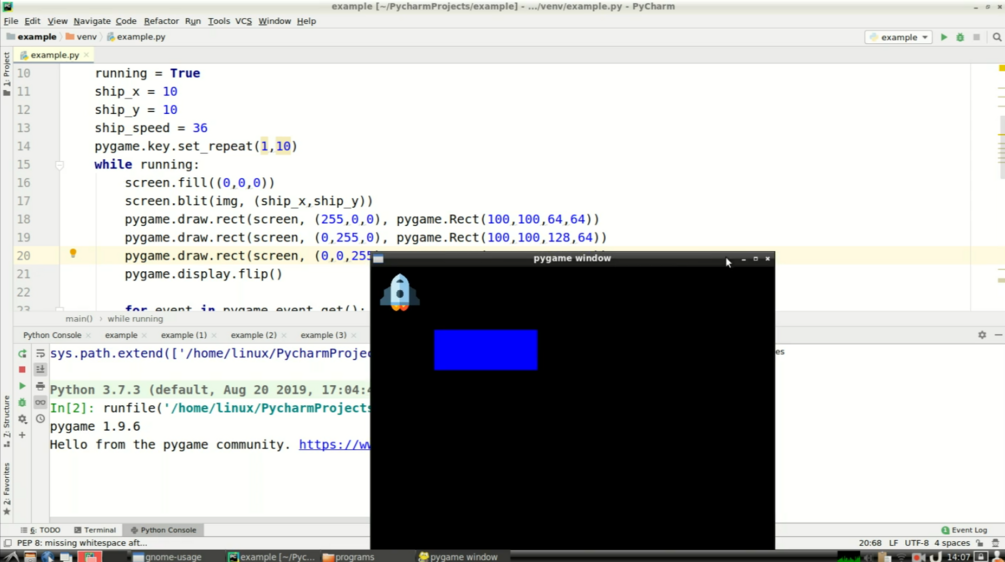Change indent setting 4 spaces
1005x562 pixels.
pyautogui.click(x=952, y=543)
